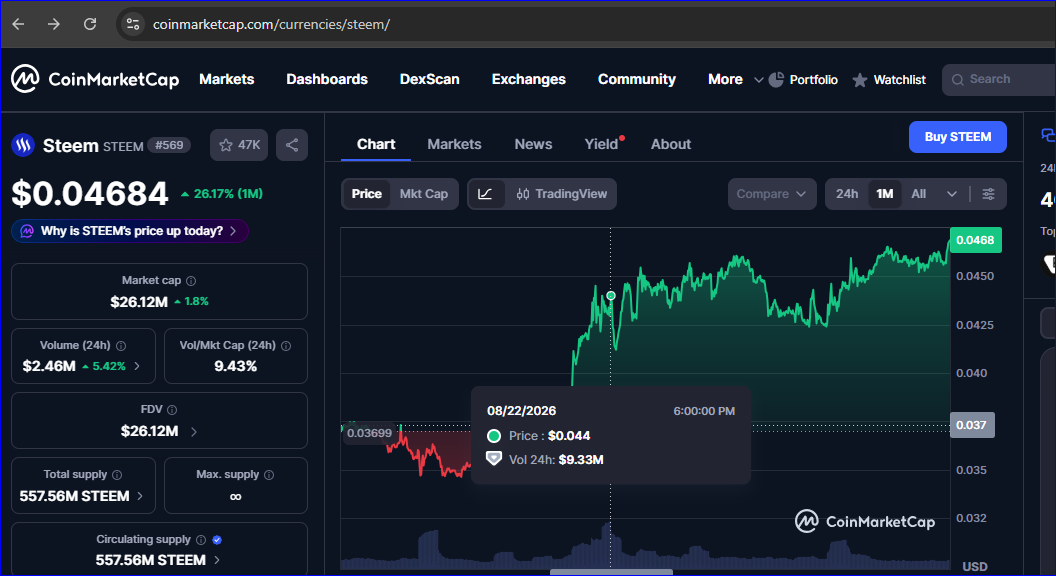Go back with the browser back arrow
Viewport: 1056px width, 576px height.
tap(18, 24)
